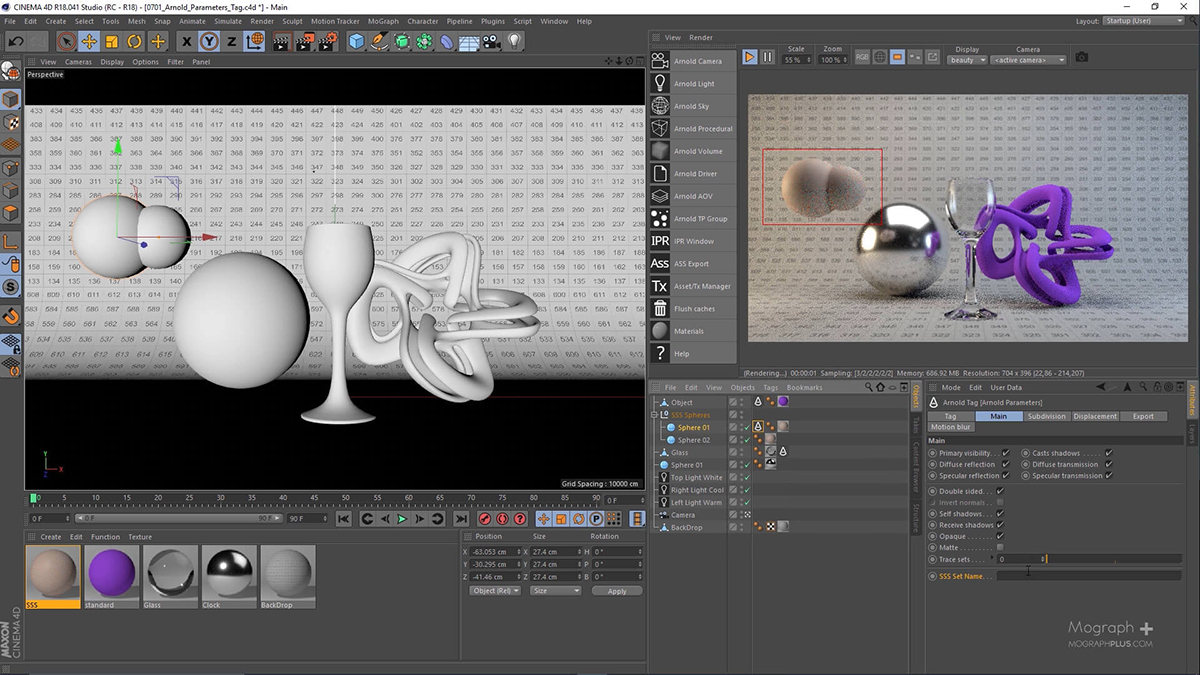Click the SSS Set Name input field
1200x675 pixels.
[x=1089, y=576]
